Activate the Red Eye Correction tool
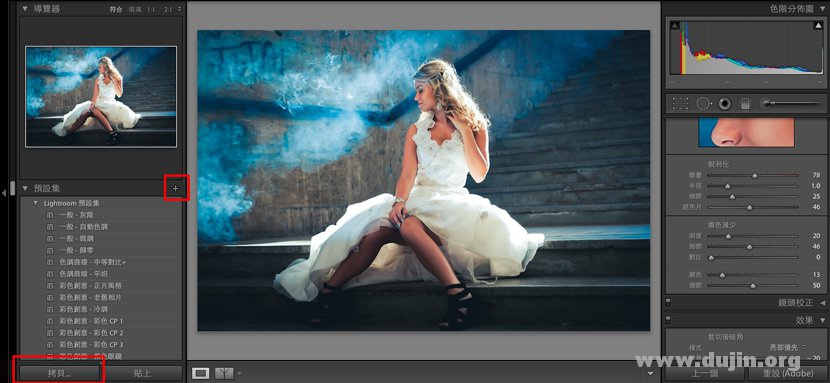This screenshot has height=383, width=830. tap(725, 104)
